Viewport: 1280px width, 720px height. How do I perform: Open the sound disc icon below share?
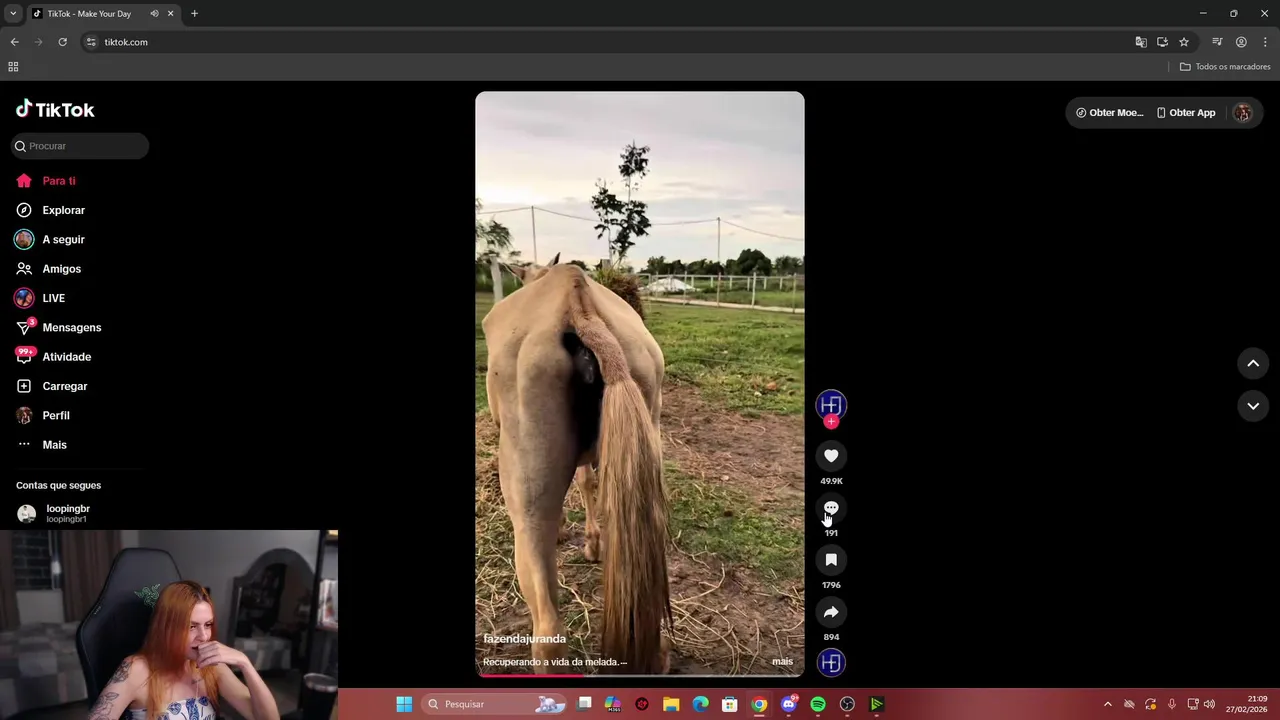(831, 662)
